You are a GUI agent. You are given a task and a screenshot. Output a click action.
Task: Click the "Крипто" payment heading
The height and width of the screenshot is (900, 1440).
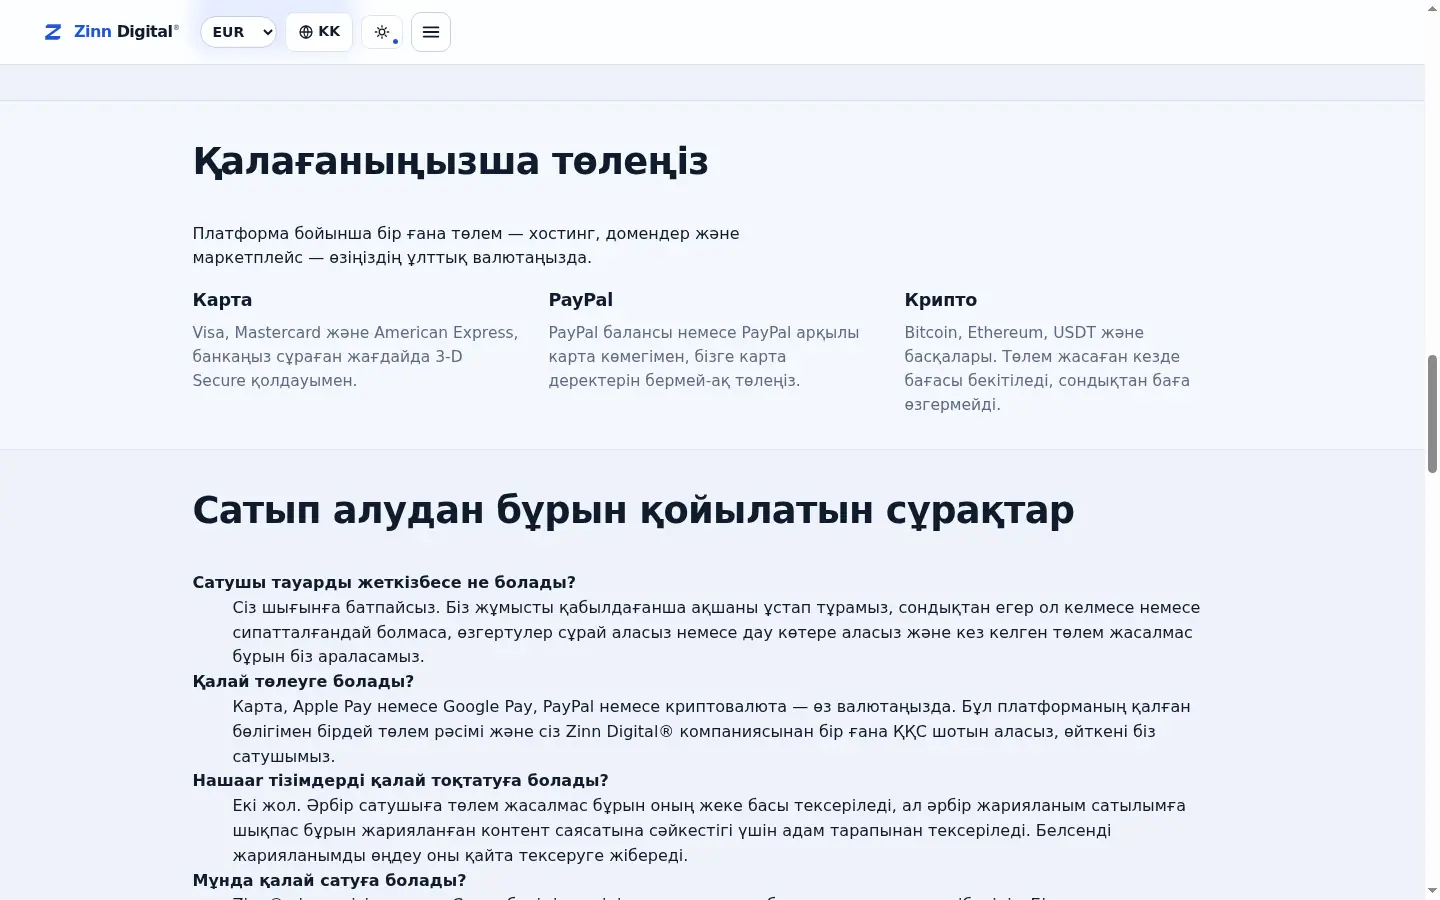click(940, 300)
